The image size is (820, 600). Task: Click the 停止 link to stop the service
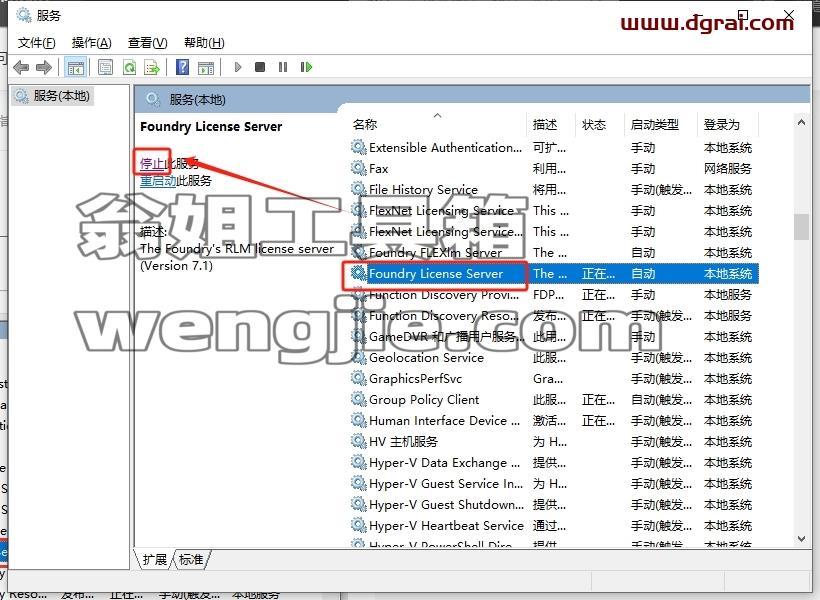click(152, 163)
